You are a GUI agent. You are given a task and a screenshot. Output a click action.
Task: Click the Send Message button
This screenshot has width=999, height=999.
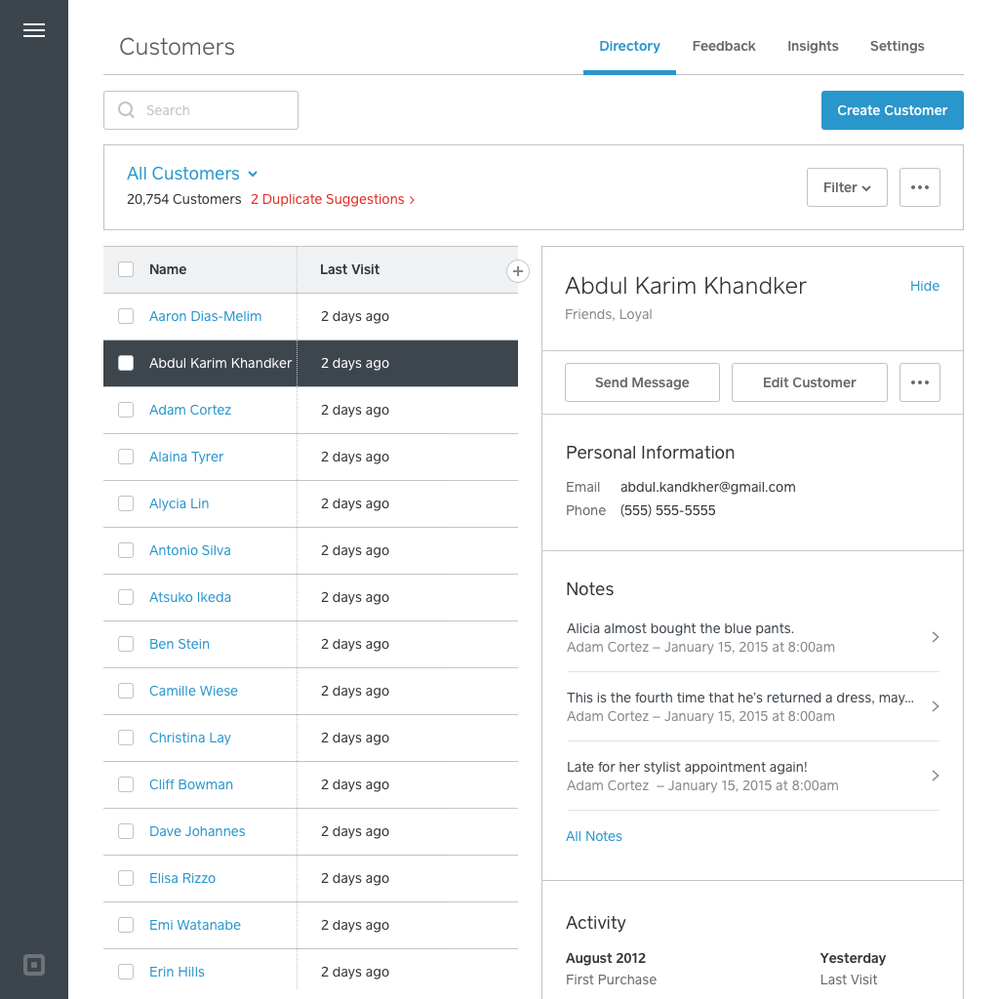pyautogui.click(x=642, y=383)
